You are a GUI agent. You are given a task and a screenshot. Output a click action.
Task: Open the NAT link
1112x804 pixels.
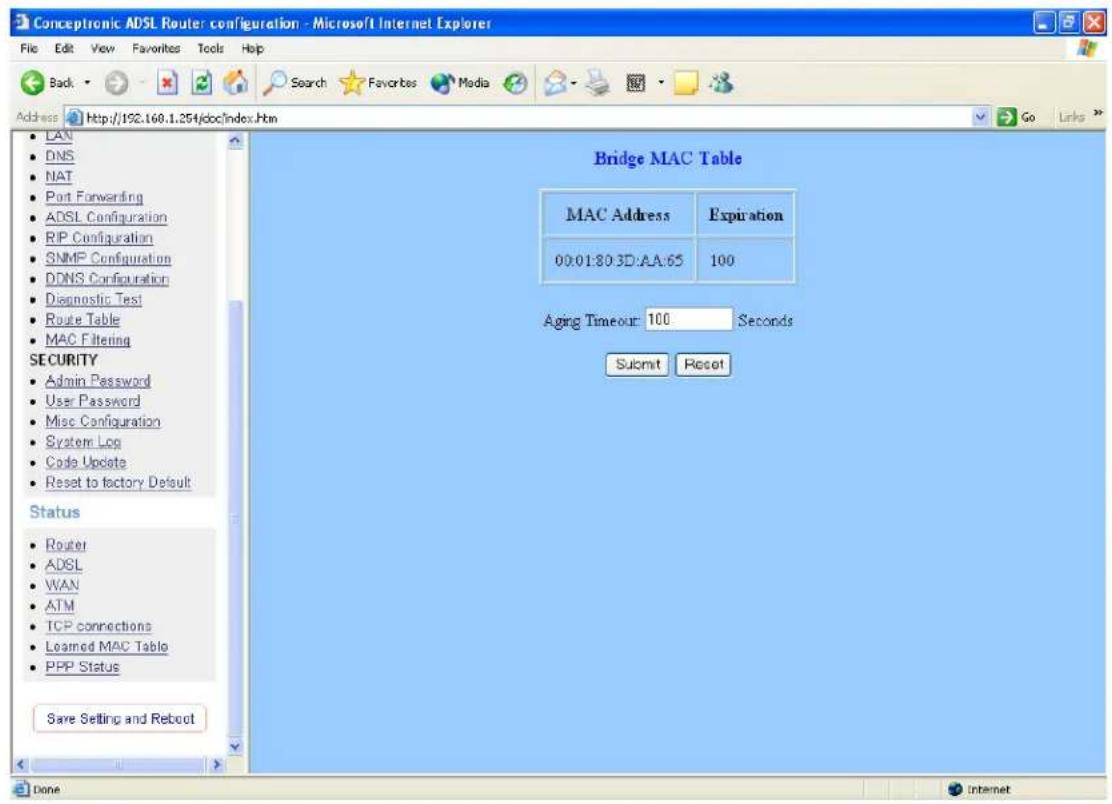coord(59,177)
